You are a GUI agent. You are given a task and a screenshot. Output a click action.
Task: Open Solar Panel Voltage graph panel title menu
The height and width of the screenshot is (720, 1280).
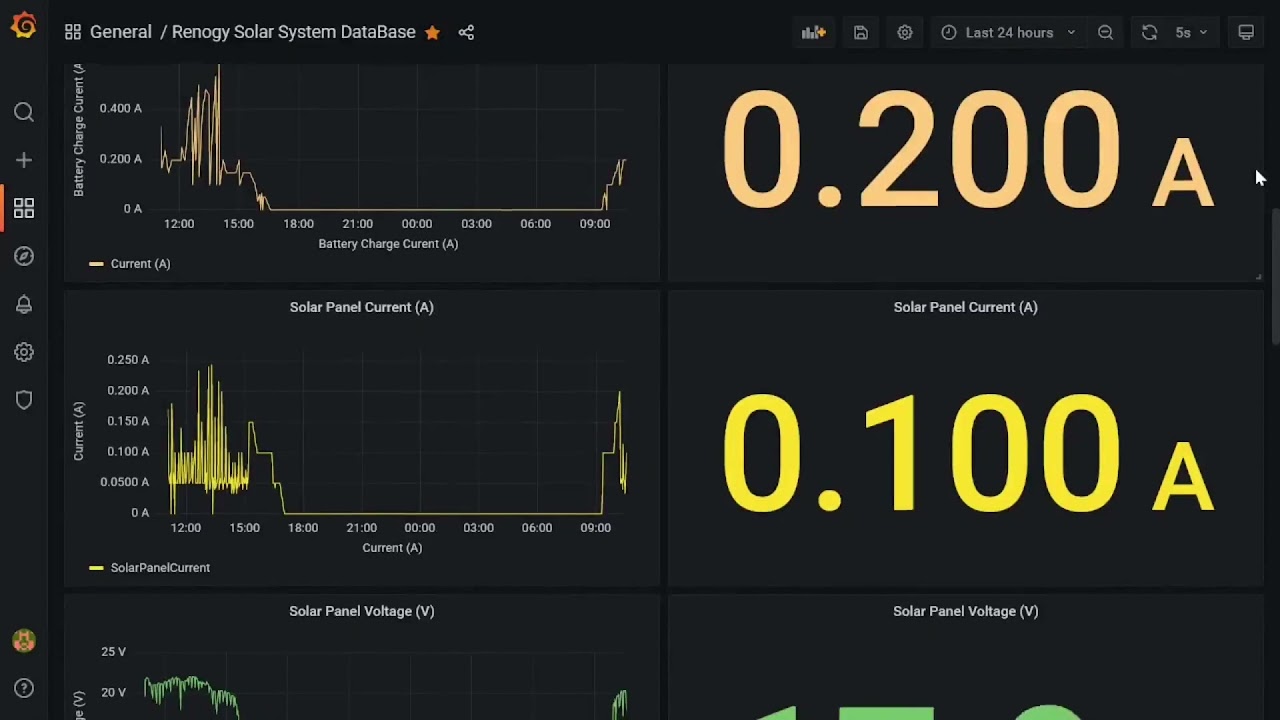coord(361,611)
